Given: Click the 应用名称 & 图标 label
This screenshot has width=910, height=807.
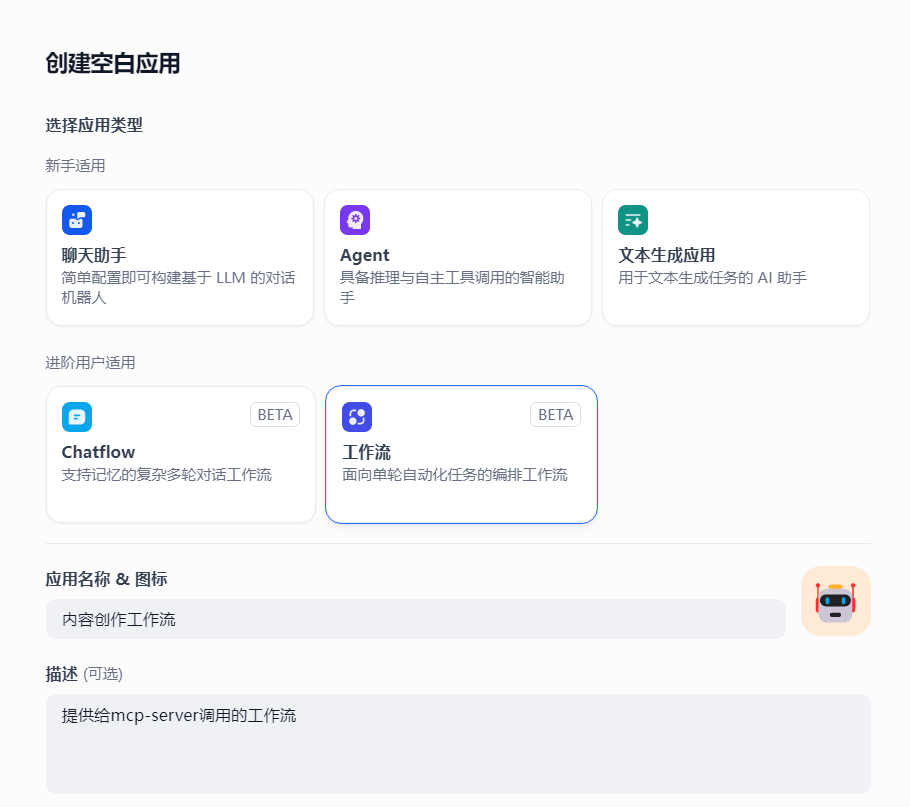Looking at the screenshot, I should 106,579.
